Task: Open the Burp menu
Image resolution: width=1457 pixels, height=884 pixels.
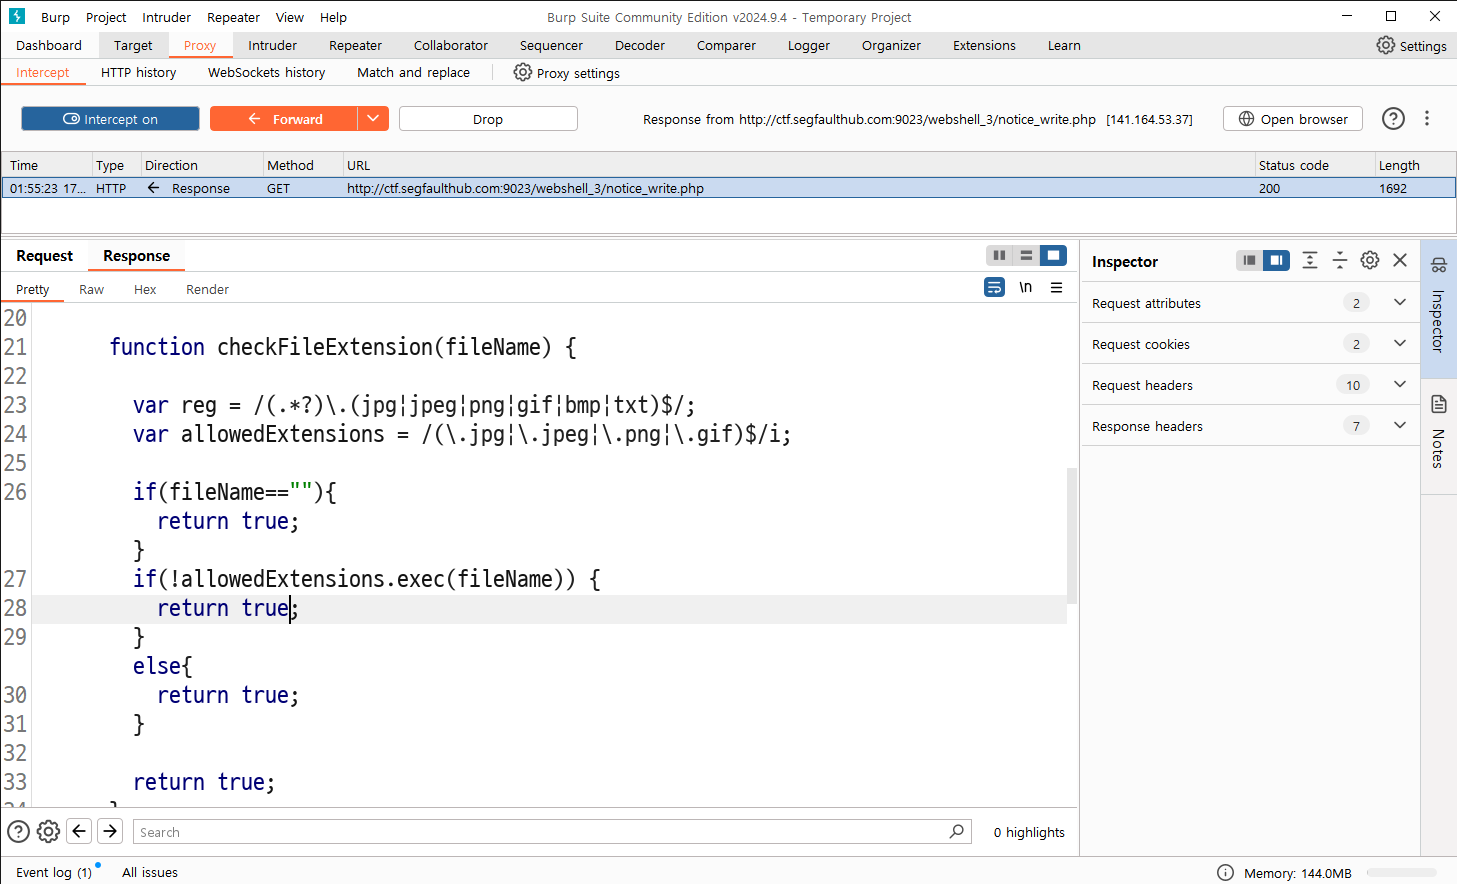Action: [x=55, y=17]
